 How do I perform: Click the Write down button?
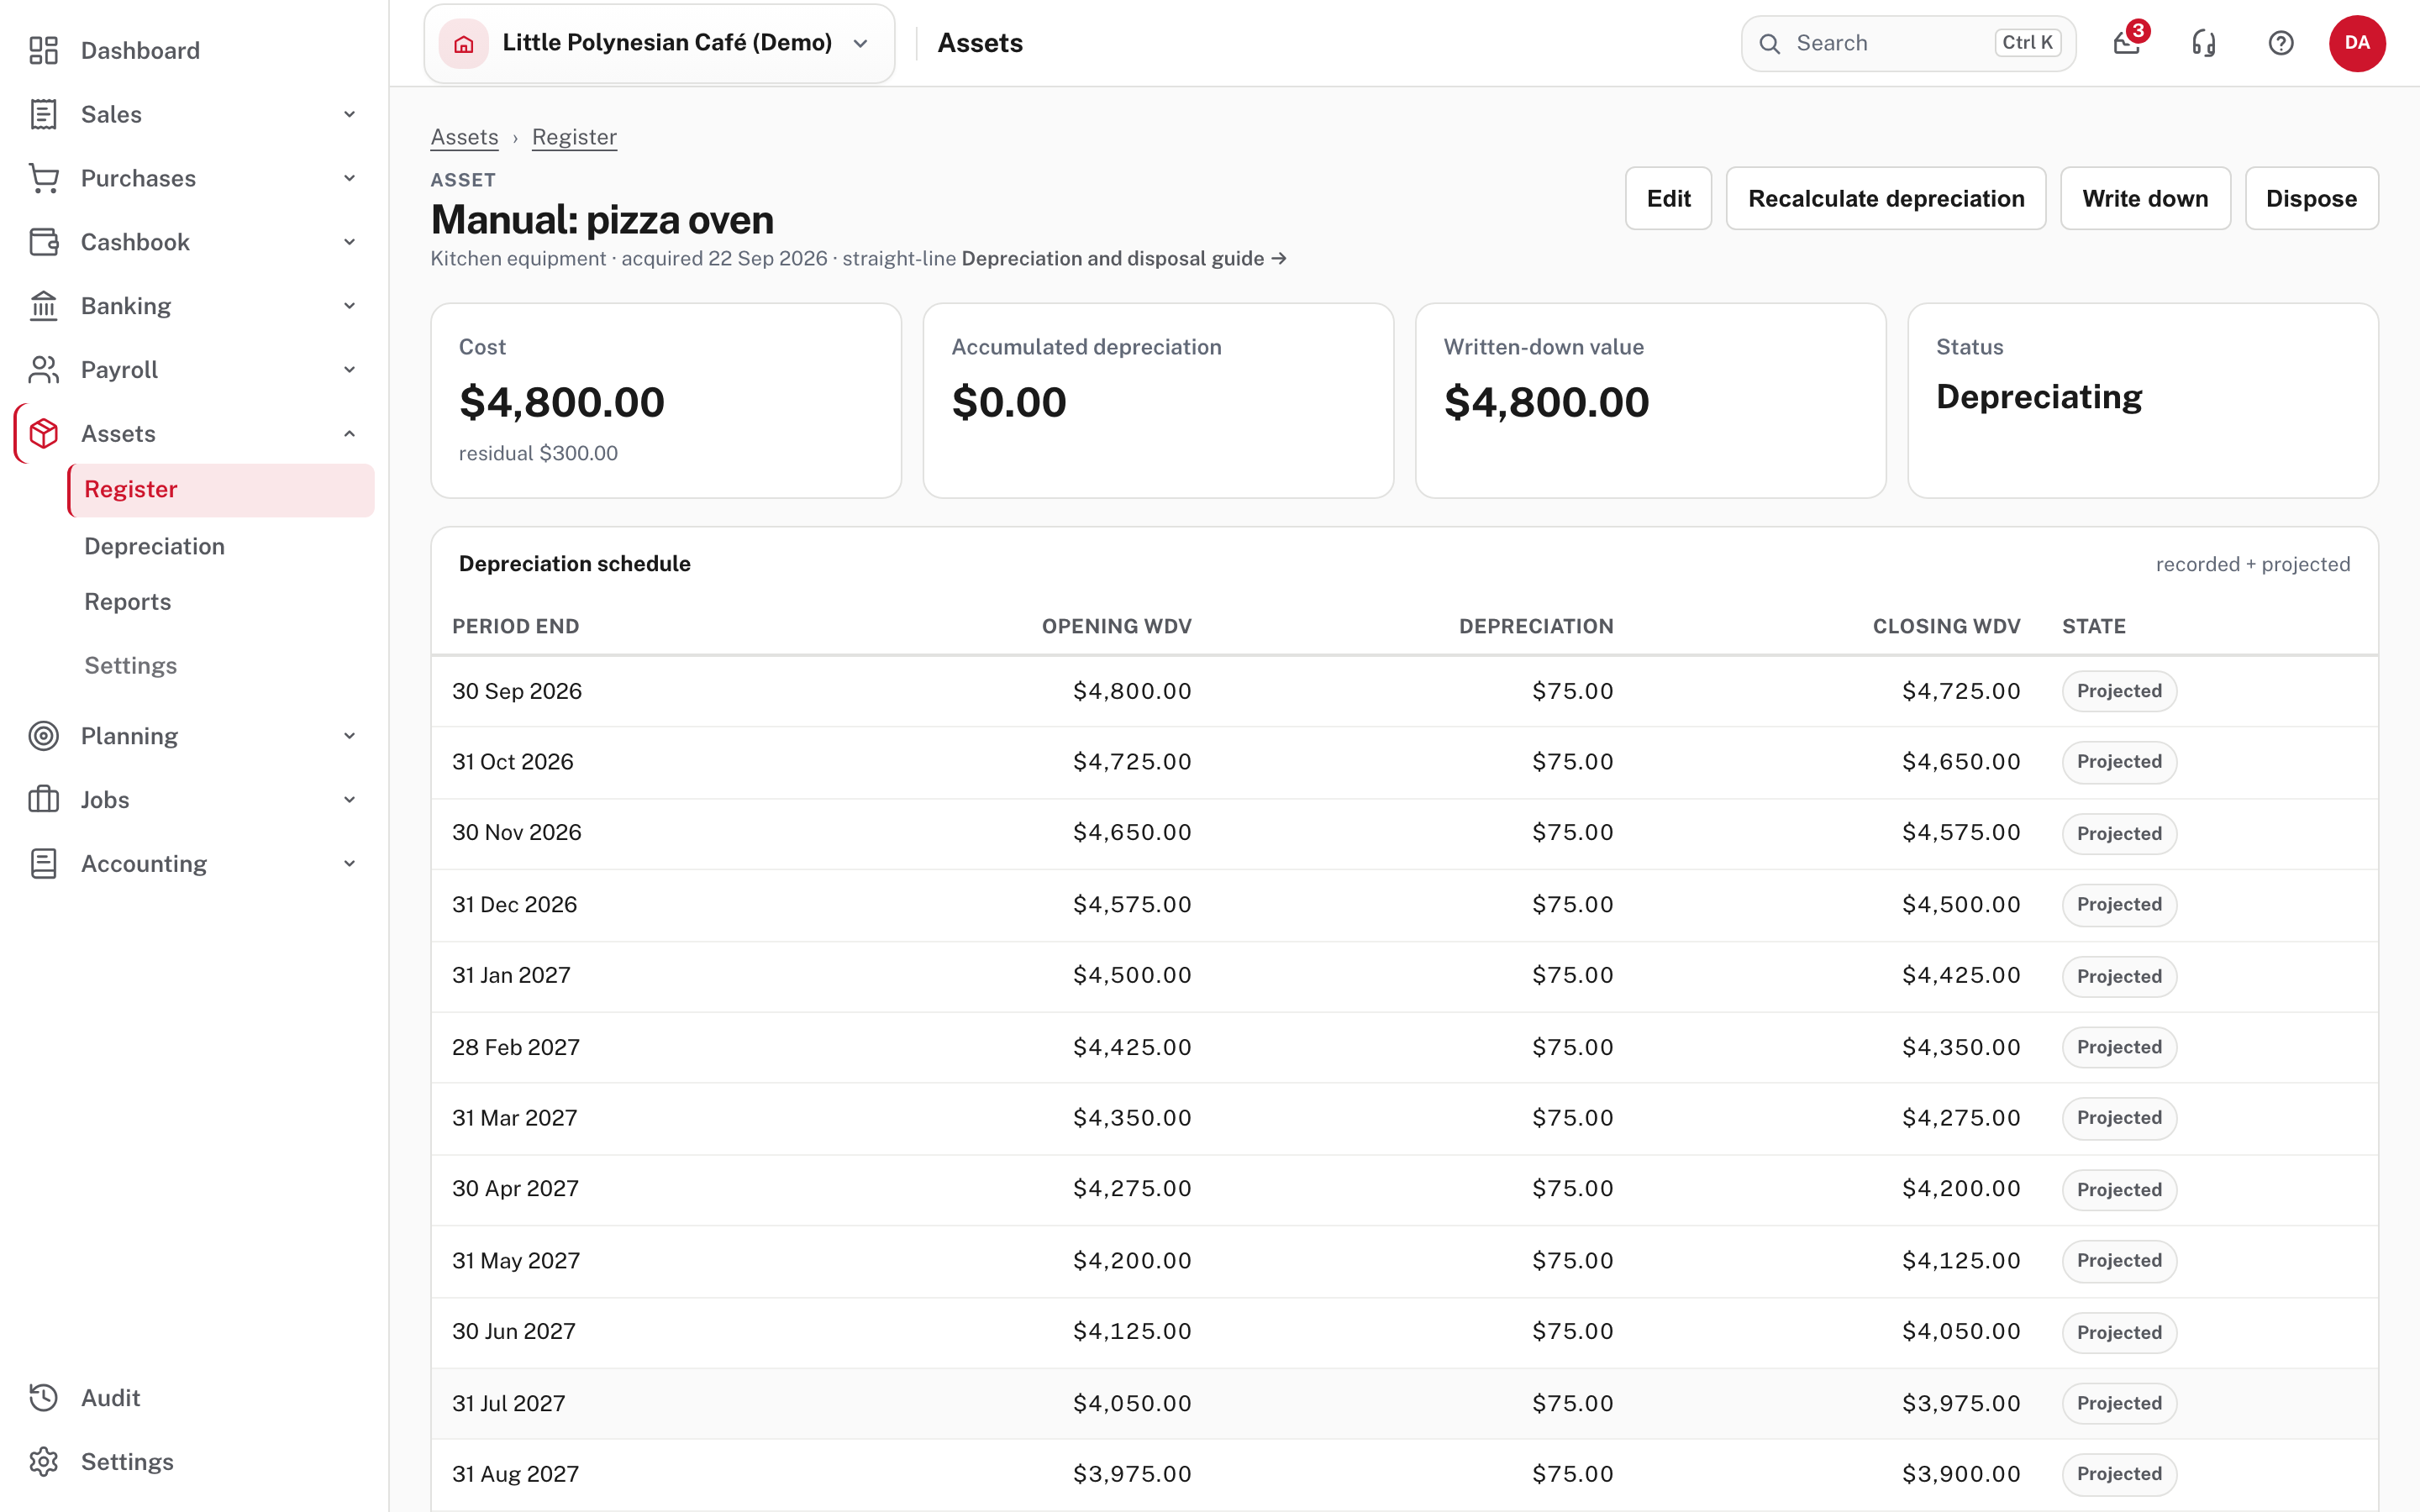[2145, 198]
